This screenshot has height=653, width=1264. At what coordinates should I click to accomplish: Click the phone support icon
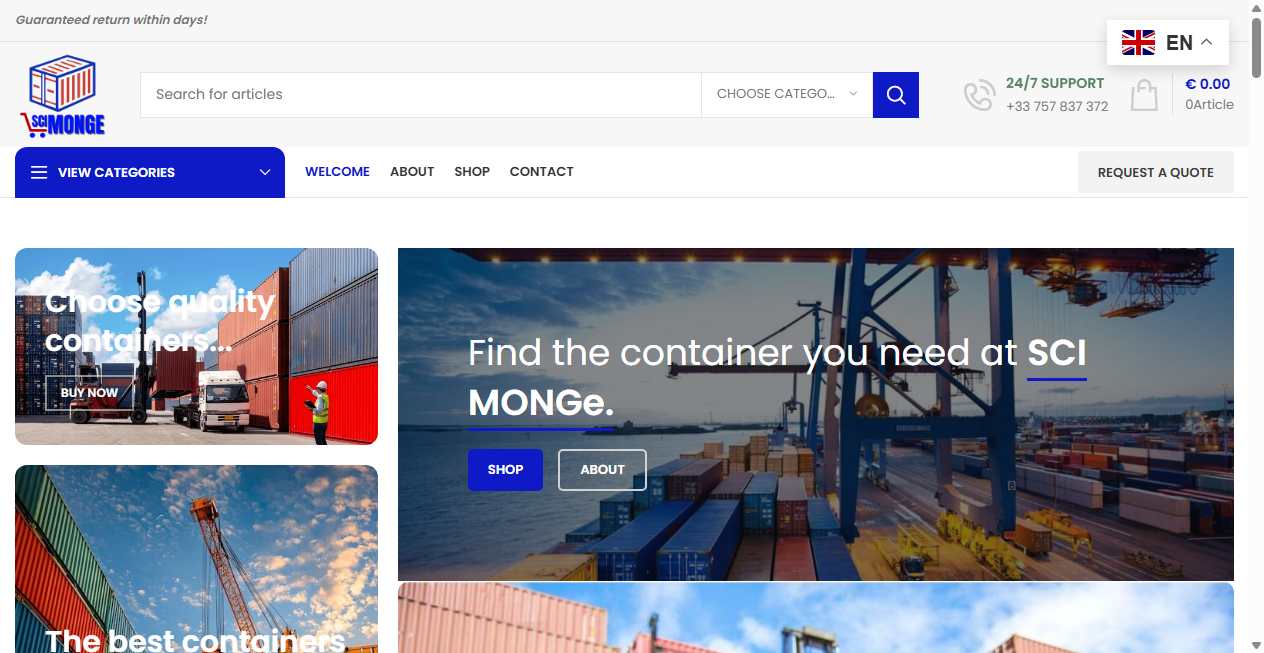(x=979, y=95)
